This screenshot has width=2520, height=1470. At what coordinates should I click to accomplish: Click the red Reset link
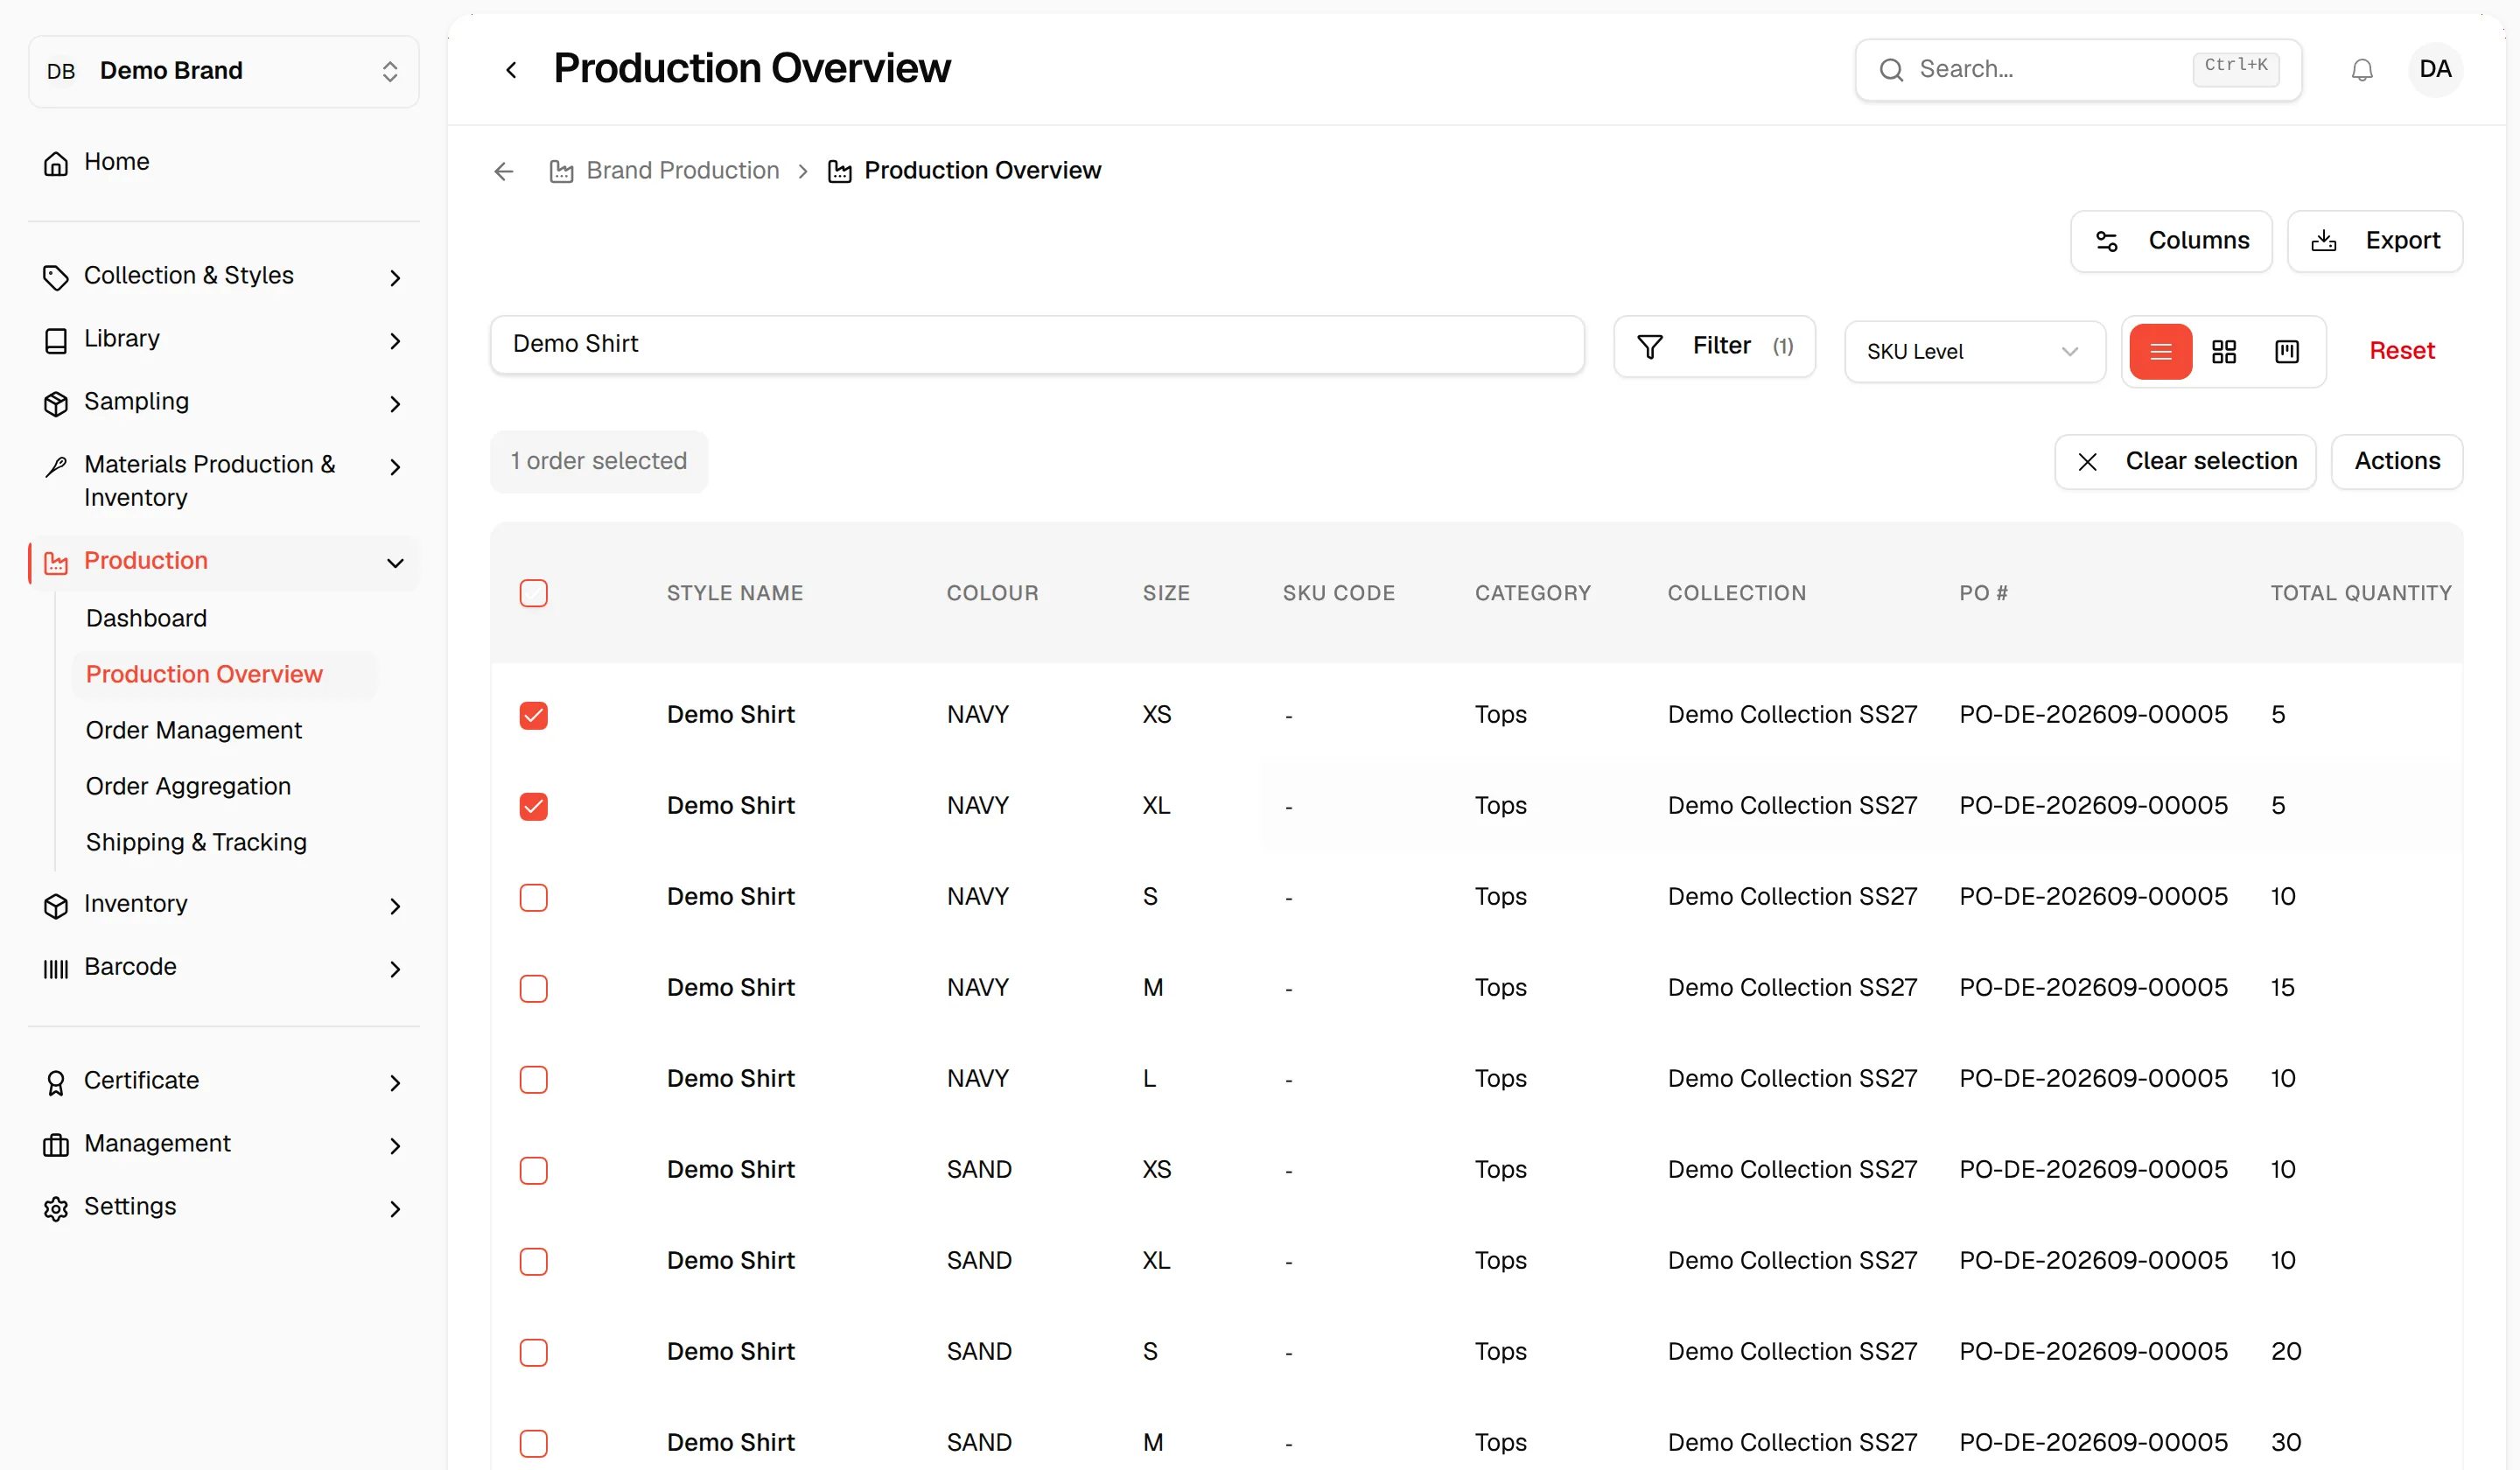2401,351
